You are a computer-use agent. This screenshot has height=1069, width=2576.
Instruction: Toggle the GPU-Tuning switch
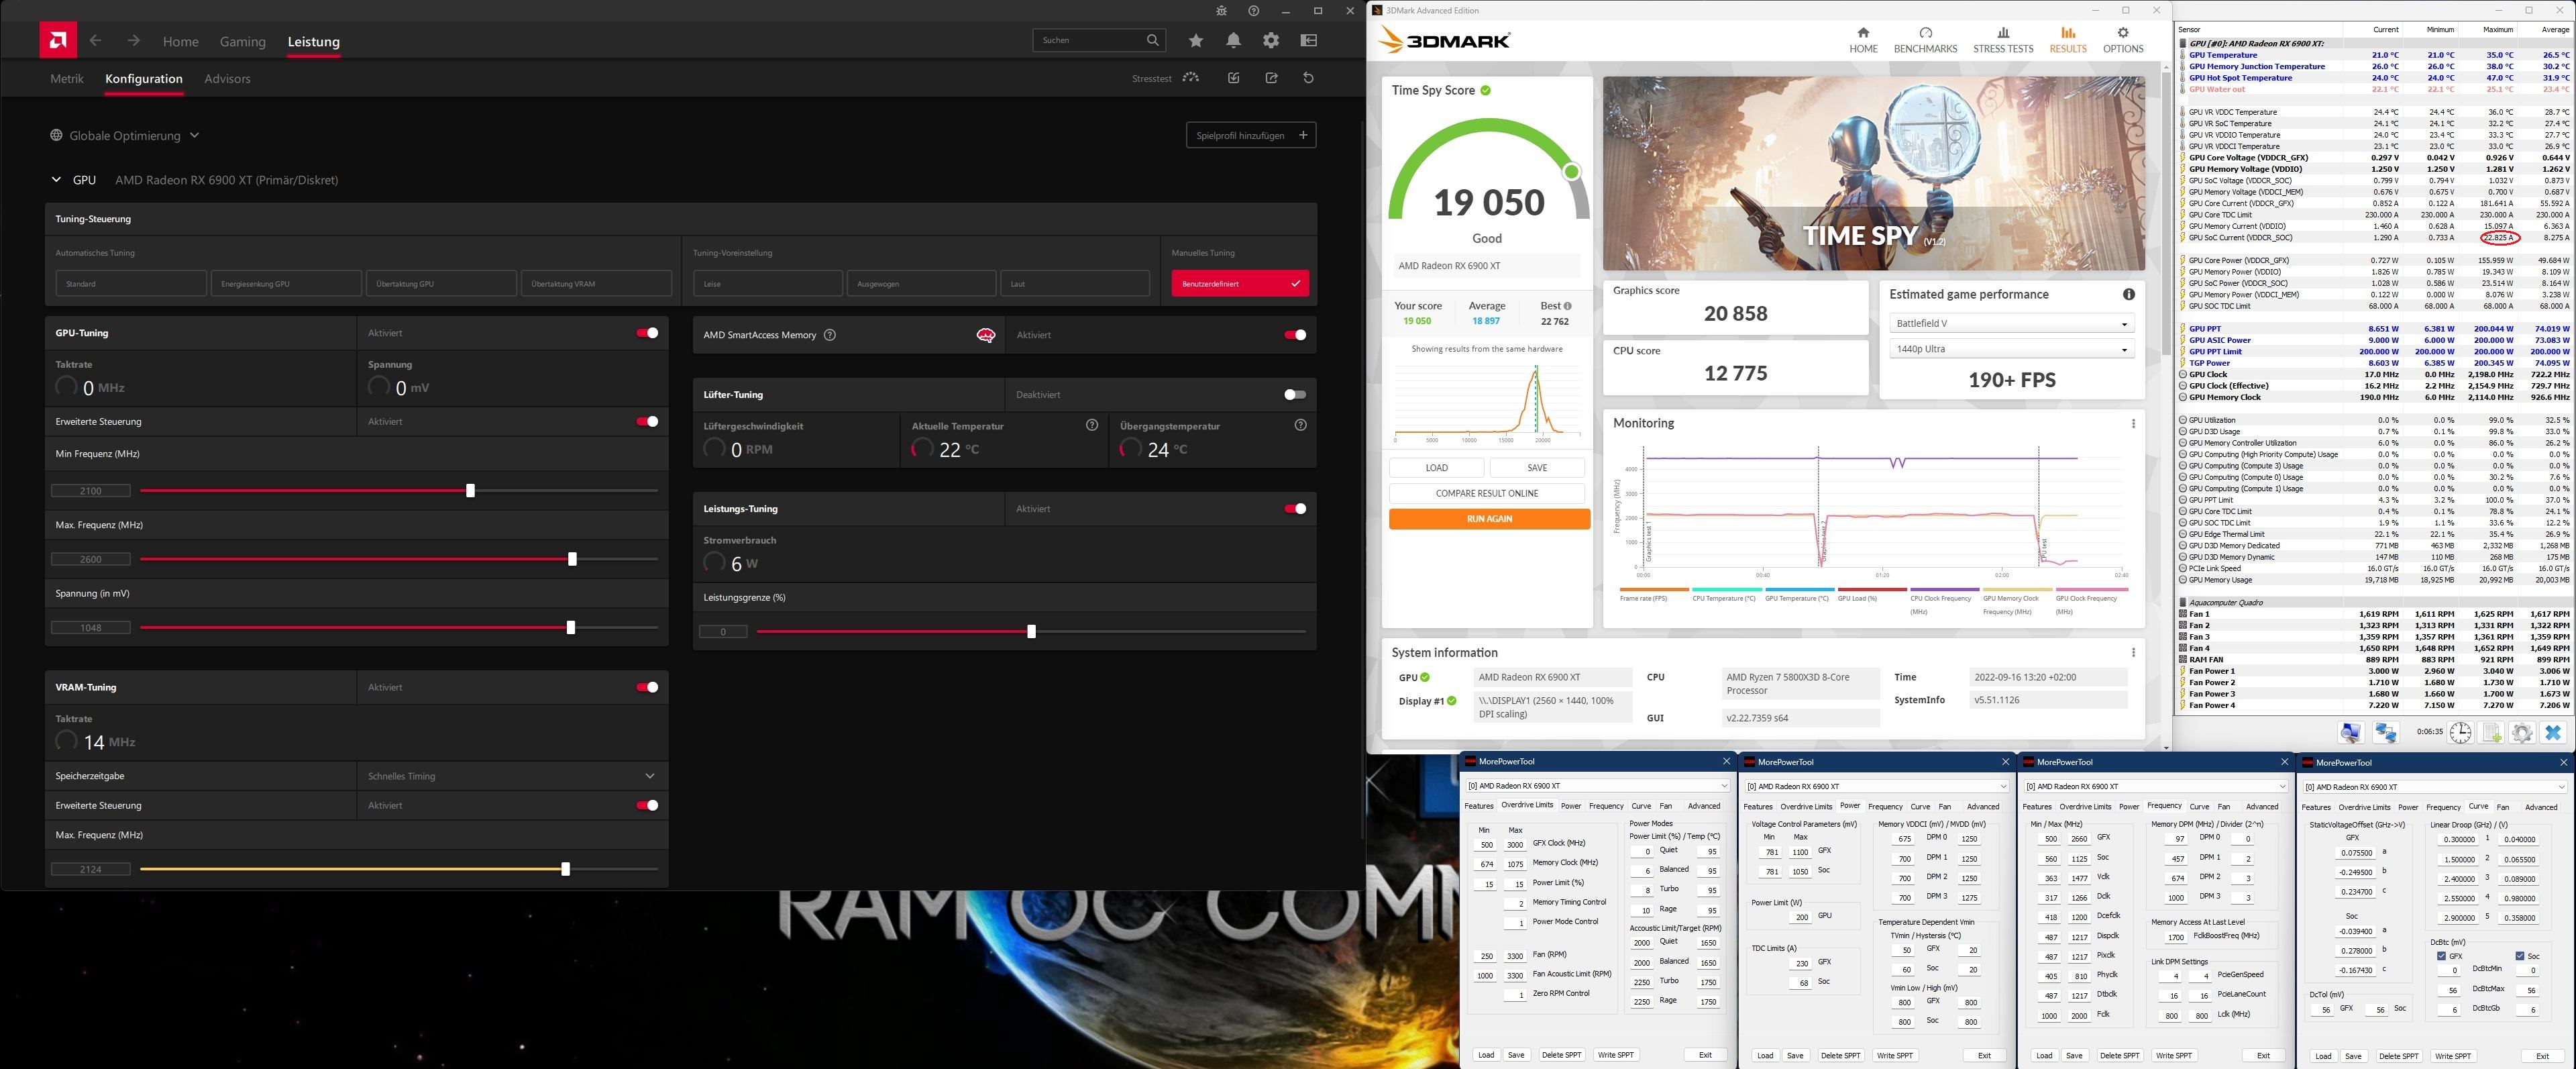point(647,333)
